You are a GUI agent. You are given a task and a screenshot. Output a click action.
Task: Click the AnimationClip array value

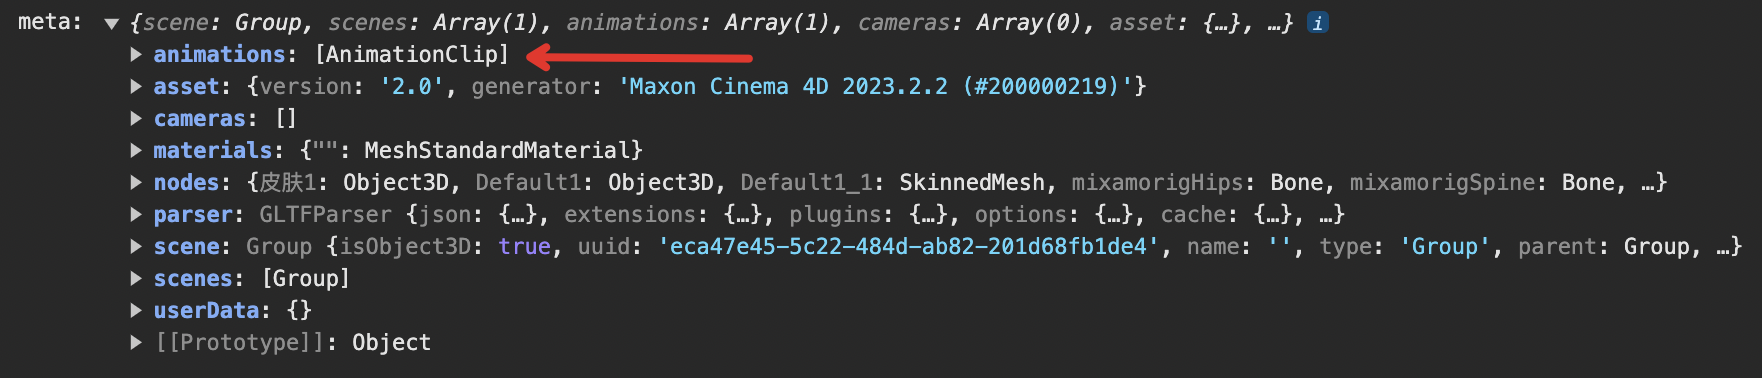412,54
